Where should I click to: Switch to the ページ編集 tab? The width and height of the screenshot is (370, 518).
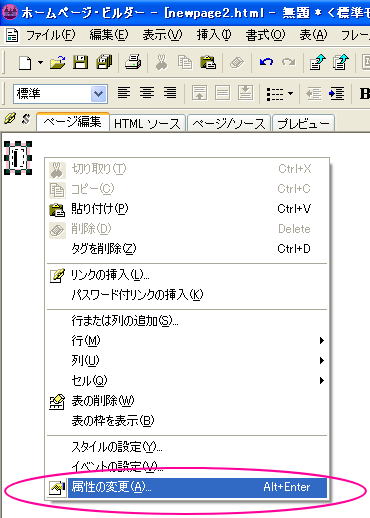[x=73, y=122]
